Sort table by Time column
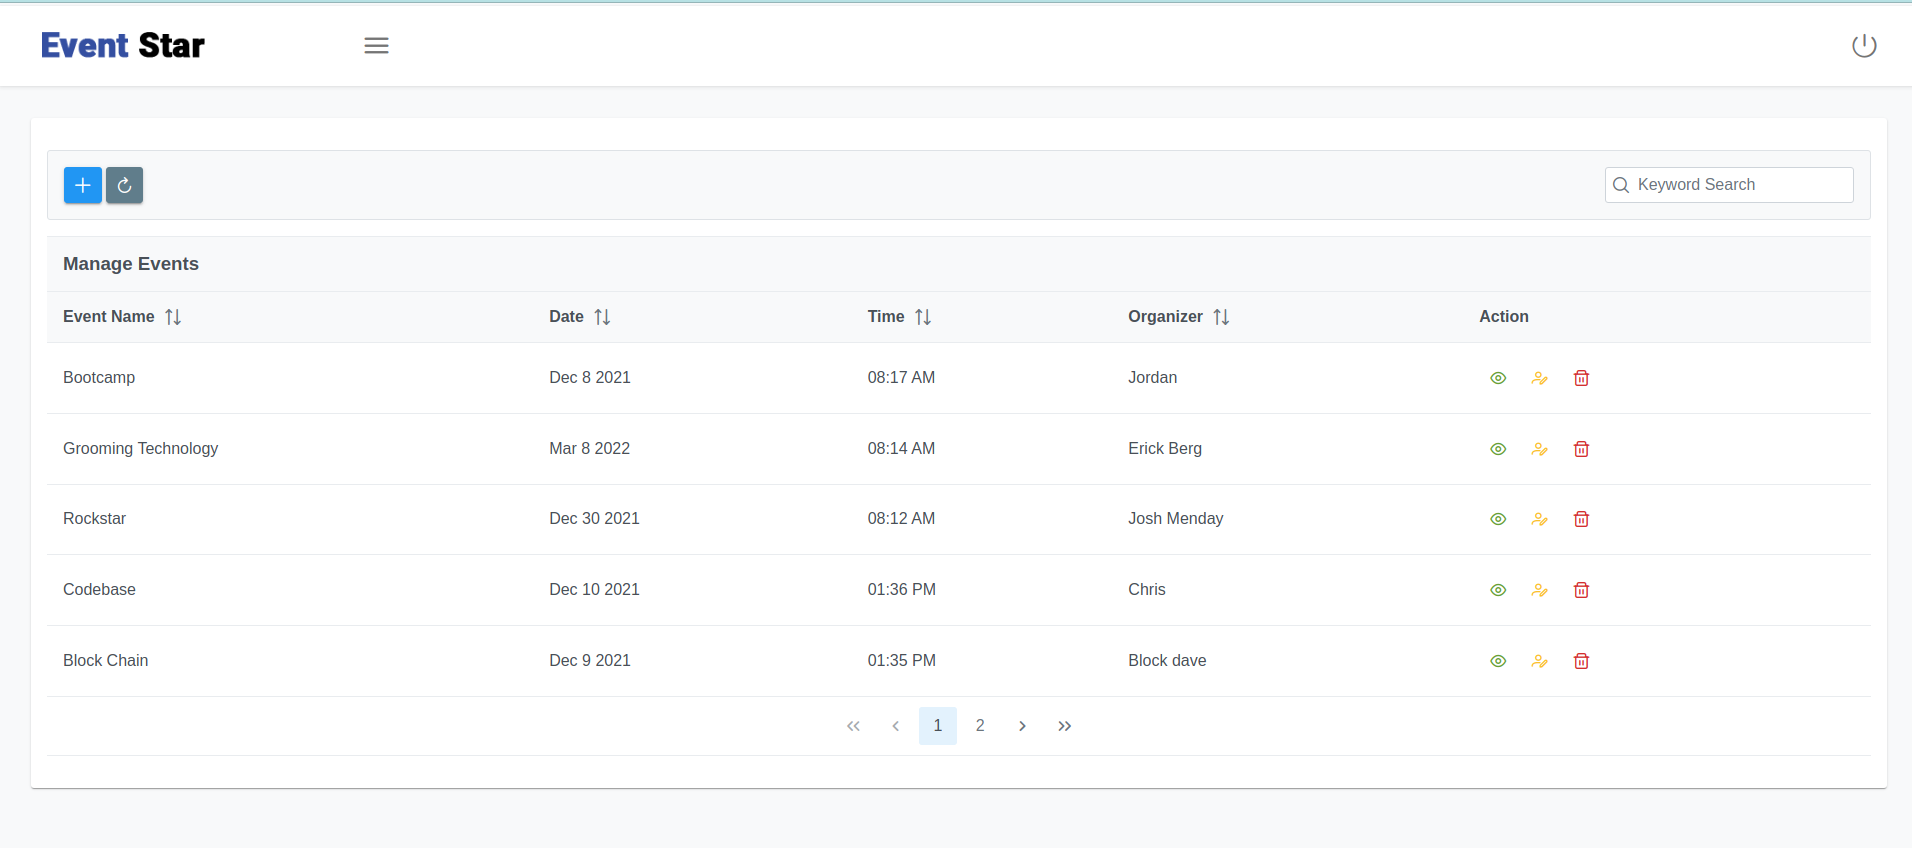Viewport: 1912px width, 848px height. pos(923,317)
